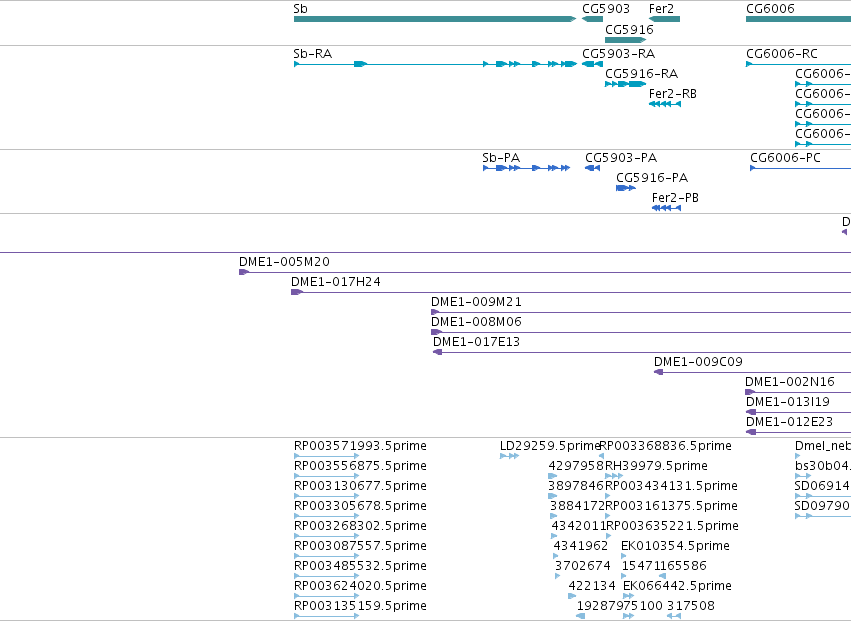Select the EK010354.5prime EST label
Image resolution: width=851 pixels, height=621 pixels.
pyautogui.click(x=675, y=546)
